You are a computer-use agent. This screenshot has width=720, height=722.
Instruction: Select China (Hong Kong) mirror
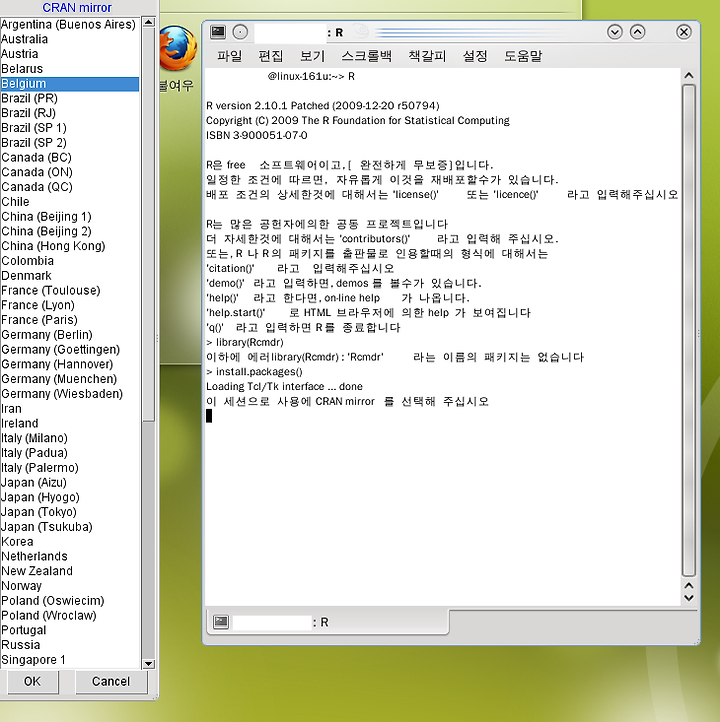(x=70, y=246)
